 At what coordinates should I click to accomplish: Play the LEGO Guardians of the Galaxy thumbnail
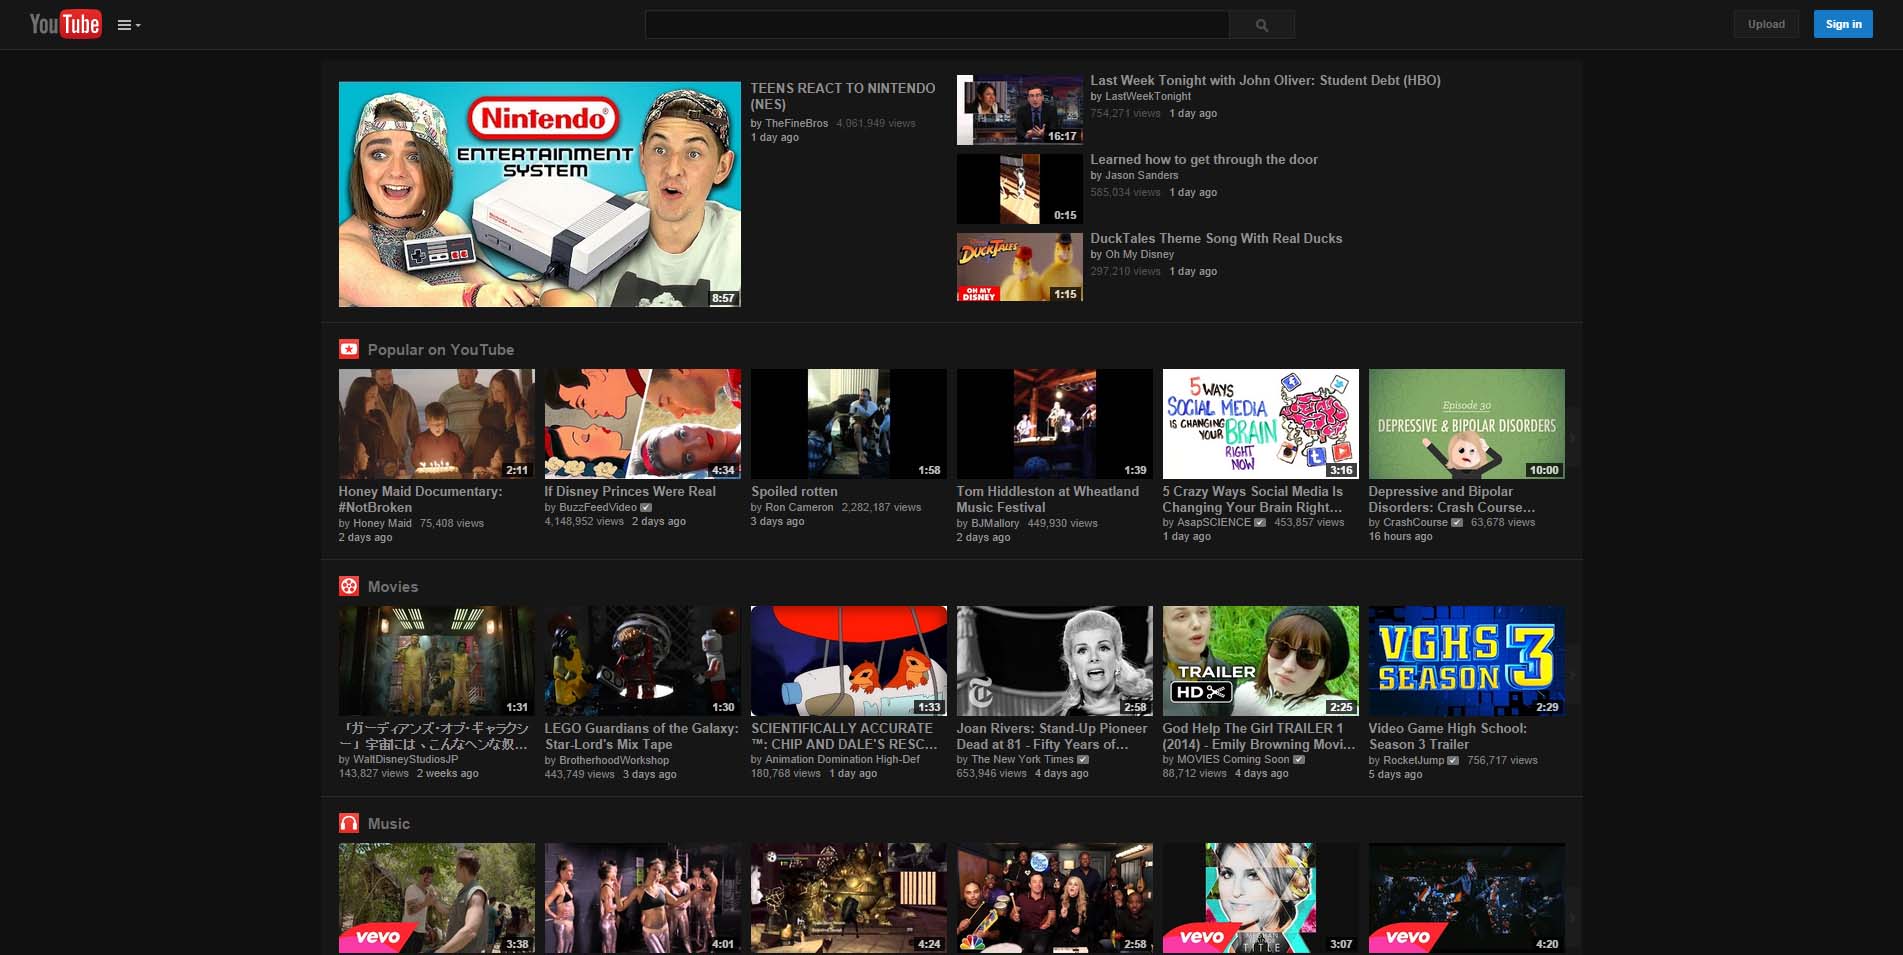click(x=643, y=661)
